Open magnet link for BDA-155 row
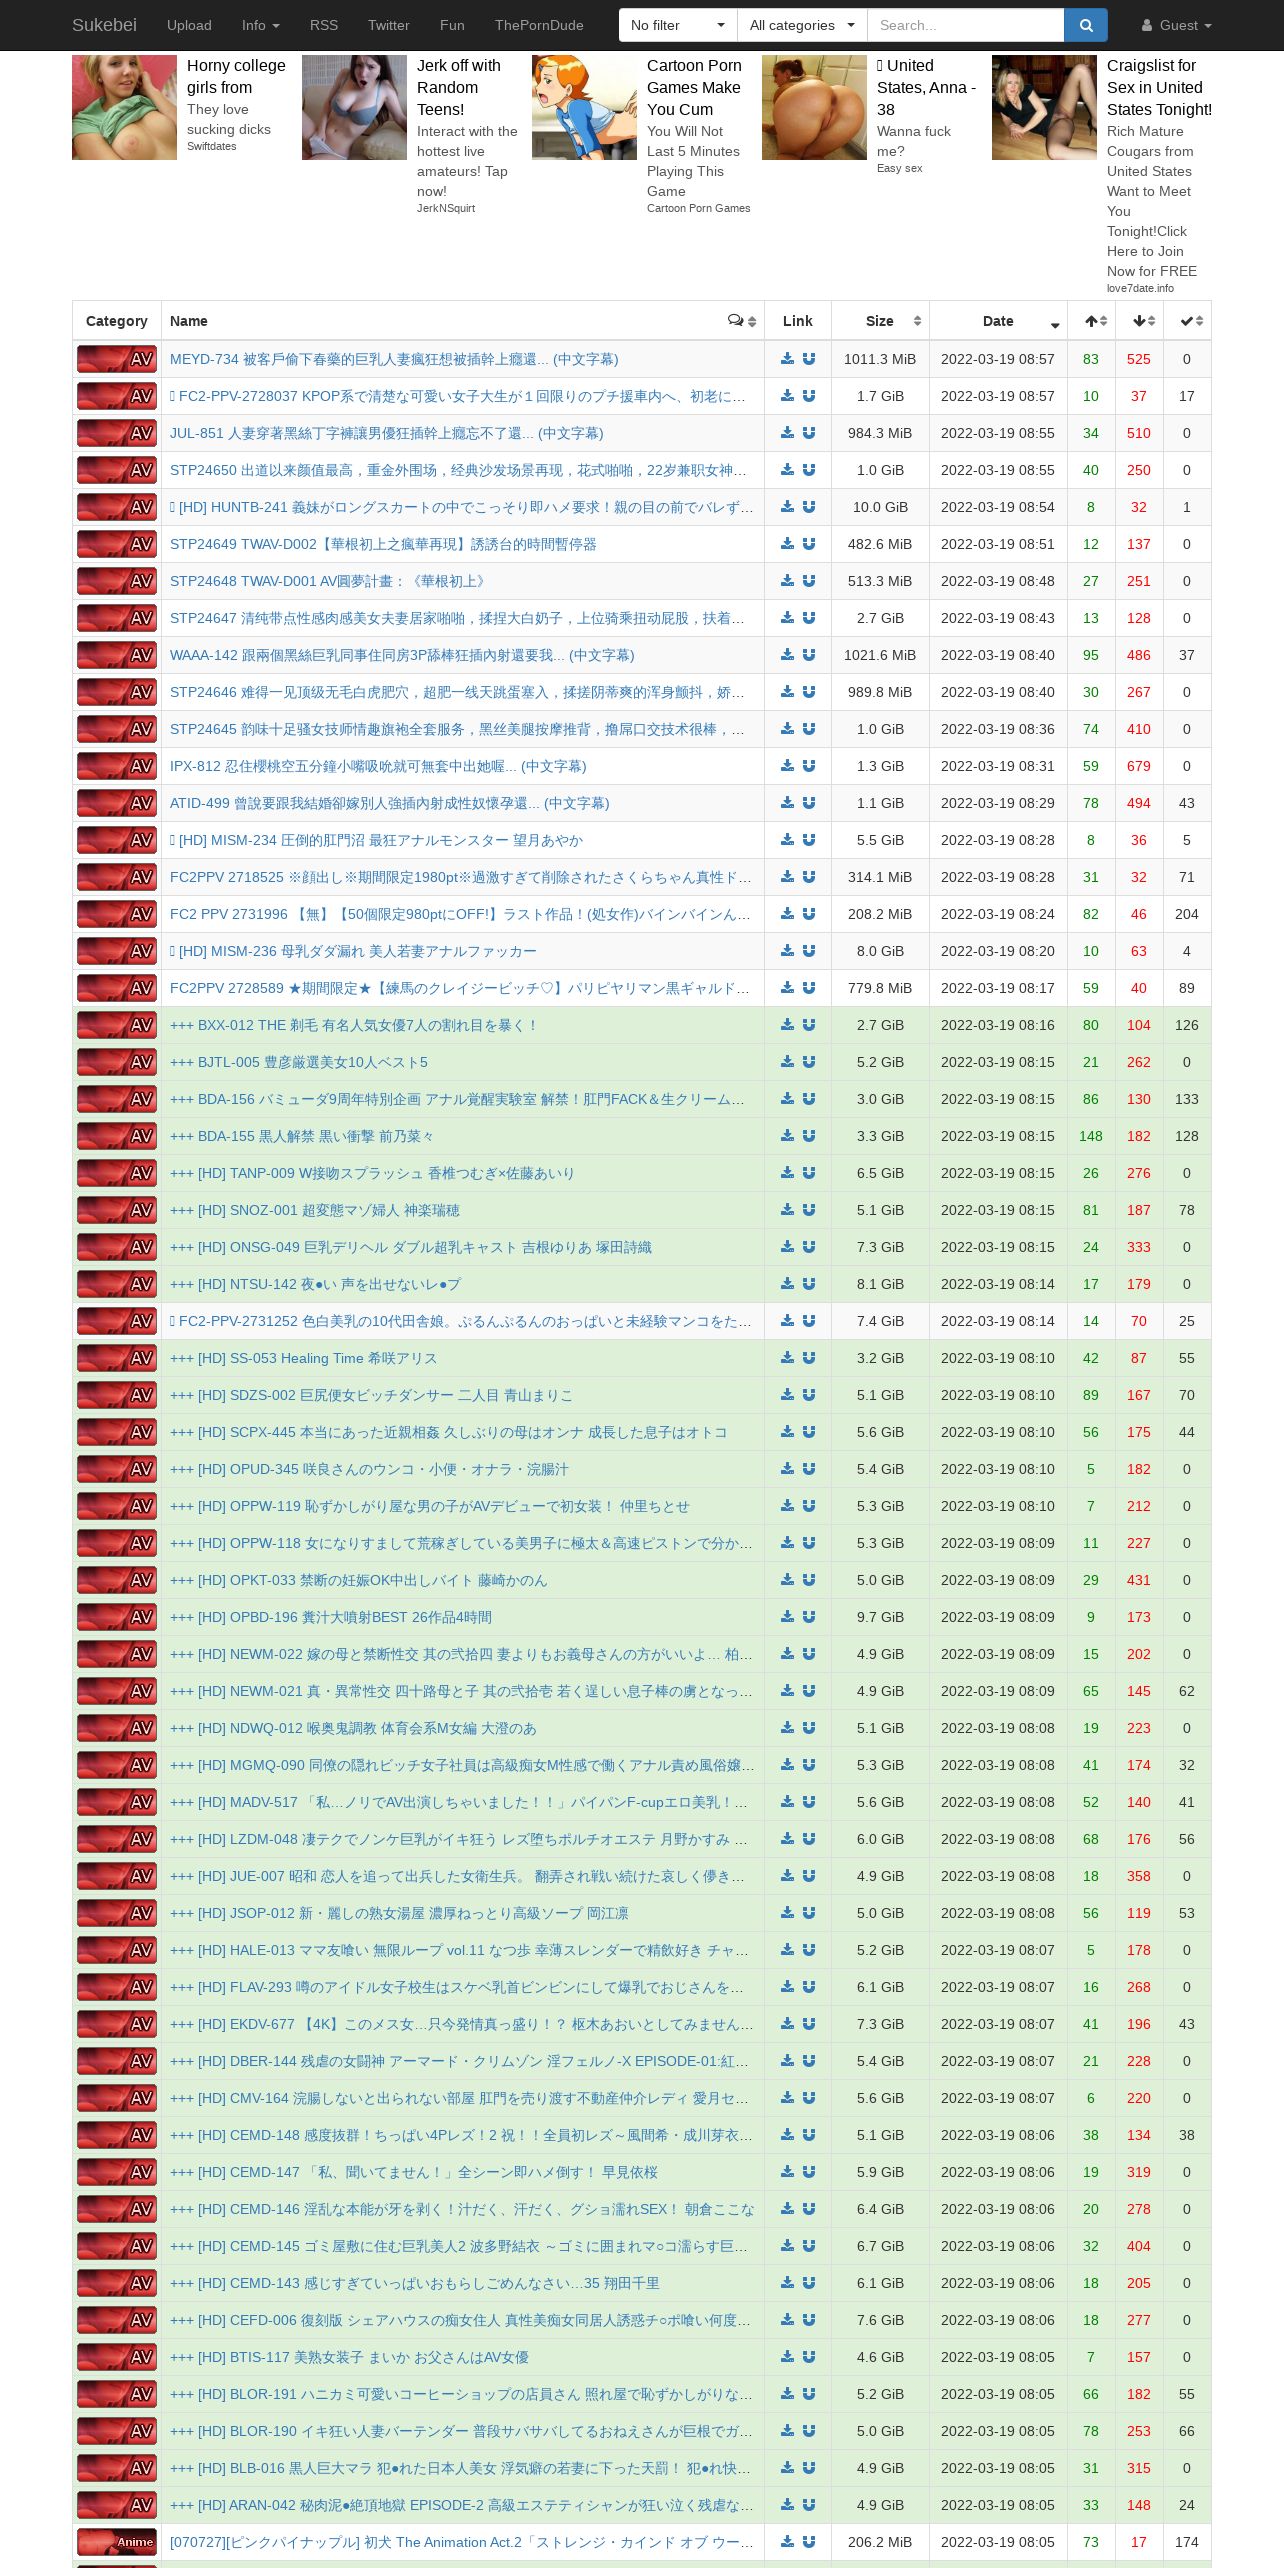1284x2568 pixels. (x=809, y=1136)
